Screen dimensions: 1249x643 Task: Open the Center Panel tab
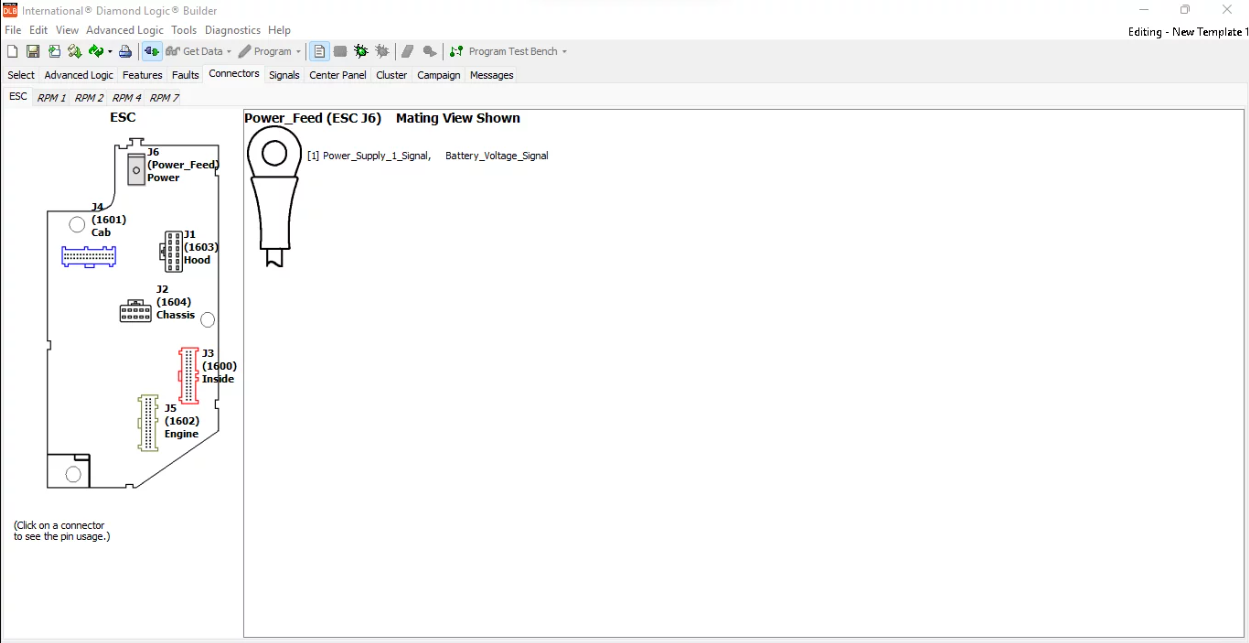tap(337, 75)
